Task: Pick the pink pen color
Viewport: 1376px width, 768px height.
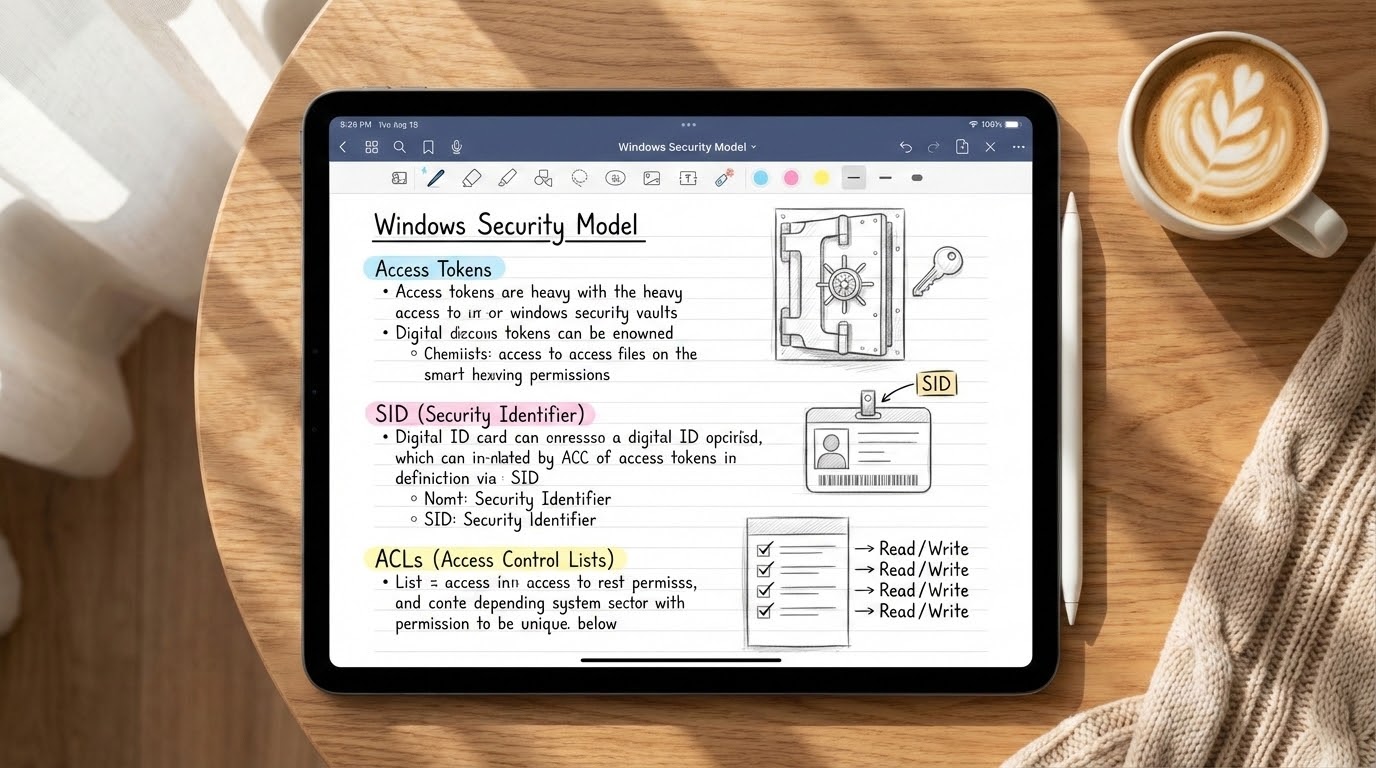Action: coord(791,178)
